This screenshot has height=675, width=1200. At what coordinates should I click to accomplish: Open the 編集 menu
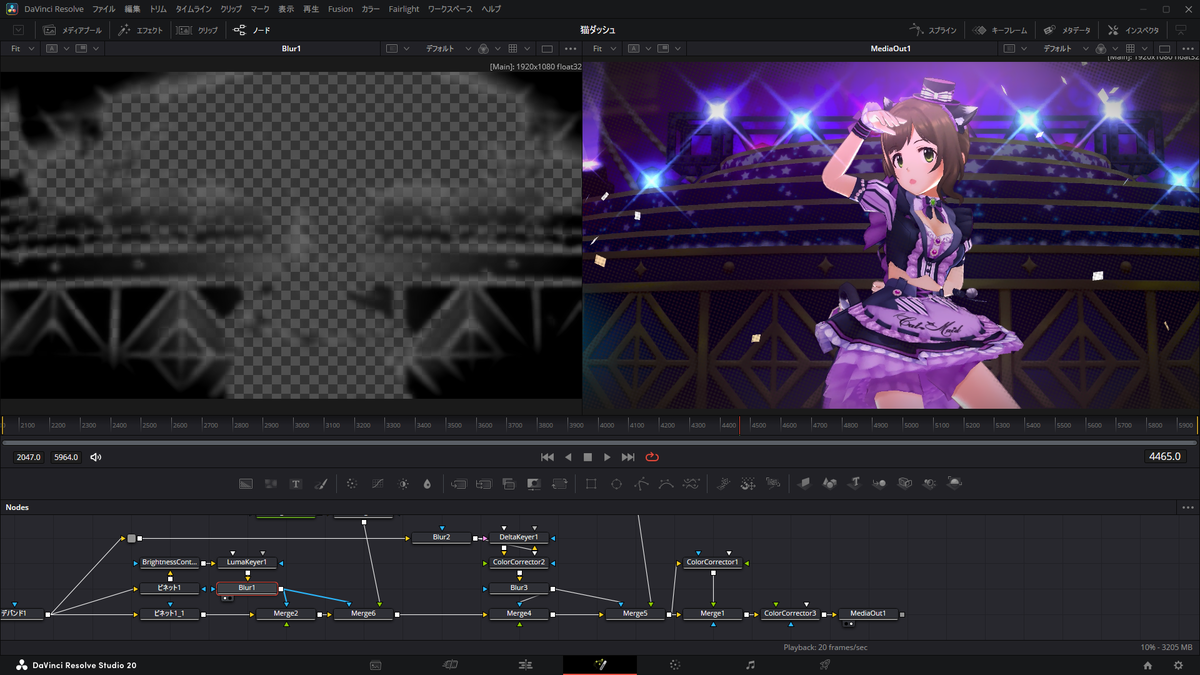point(132,9)
